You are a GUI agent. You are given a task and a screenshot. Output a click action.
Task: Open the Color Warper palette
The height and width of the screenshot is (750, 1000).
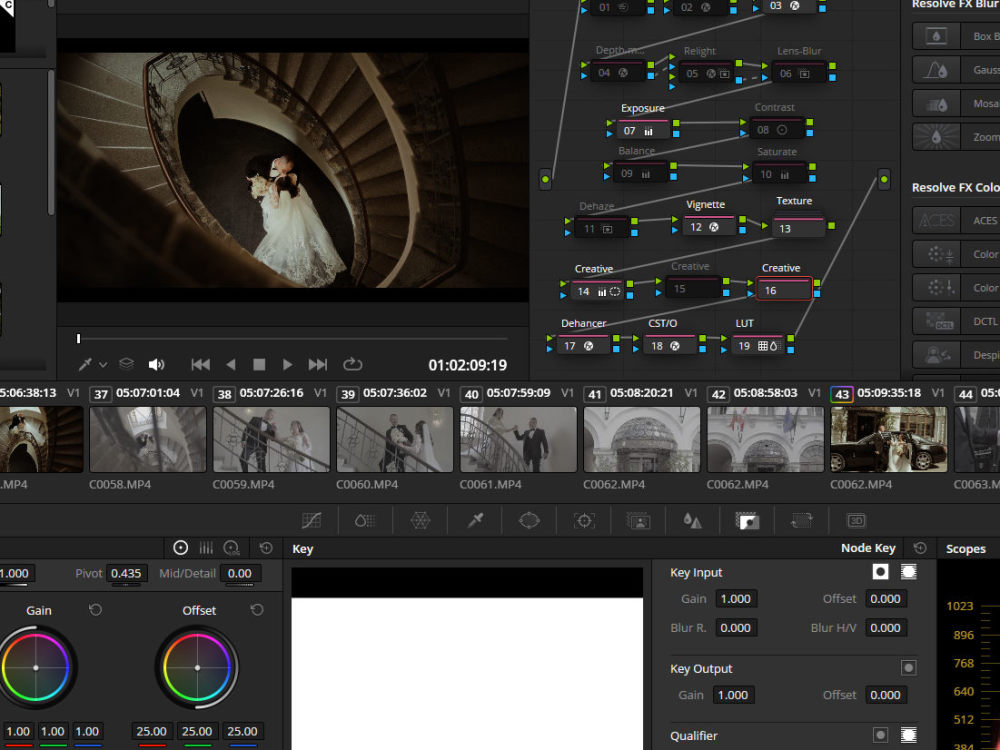click(x=420, y=520)
